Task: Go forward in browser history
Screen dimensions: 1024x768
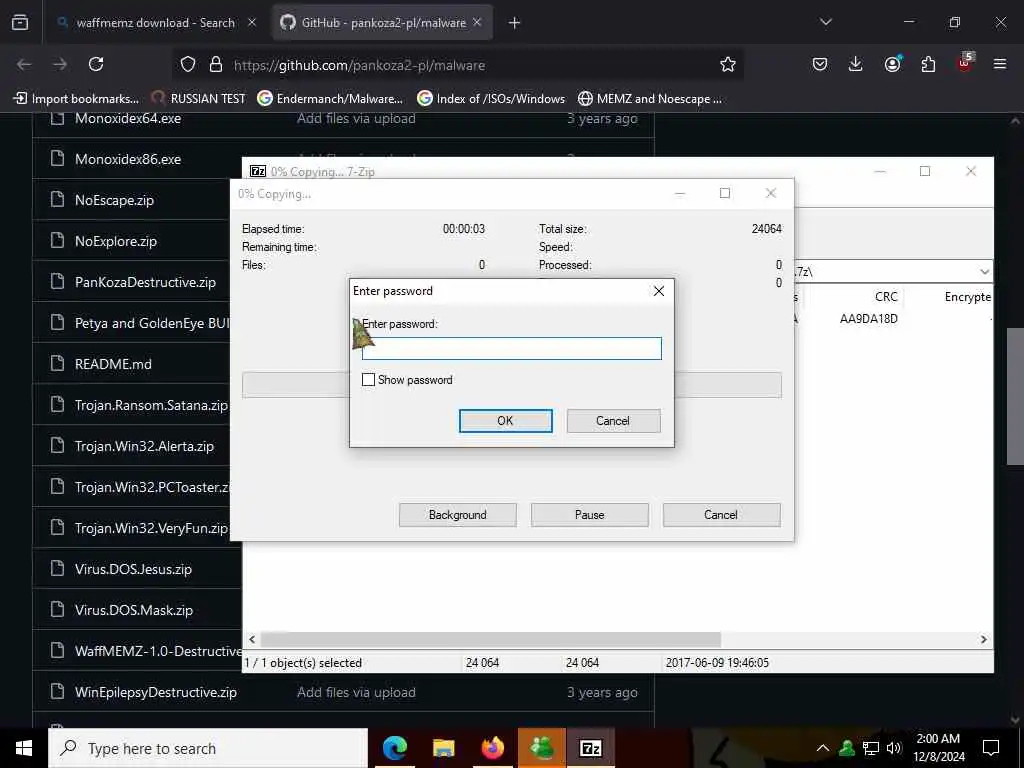Action: (60, 64)
